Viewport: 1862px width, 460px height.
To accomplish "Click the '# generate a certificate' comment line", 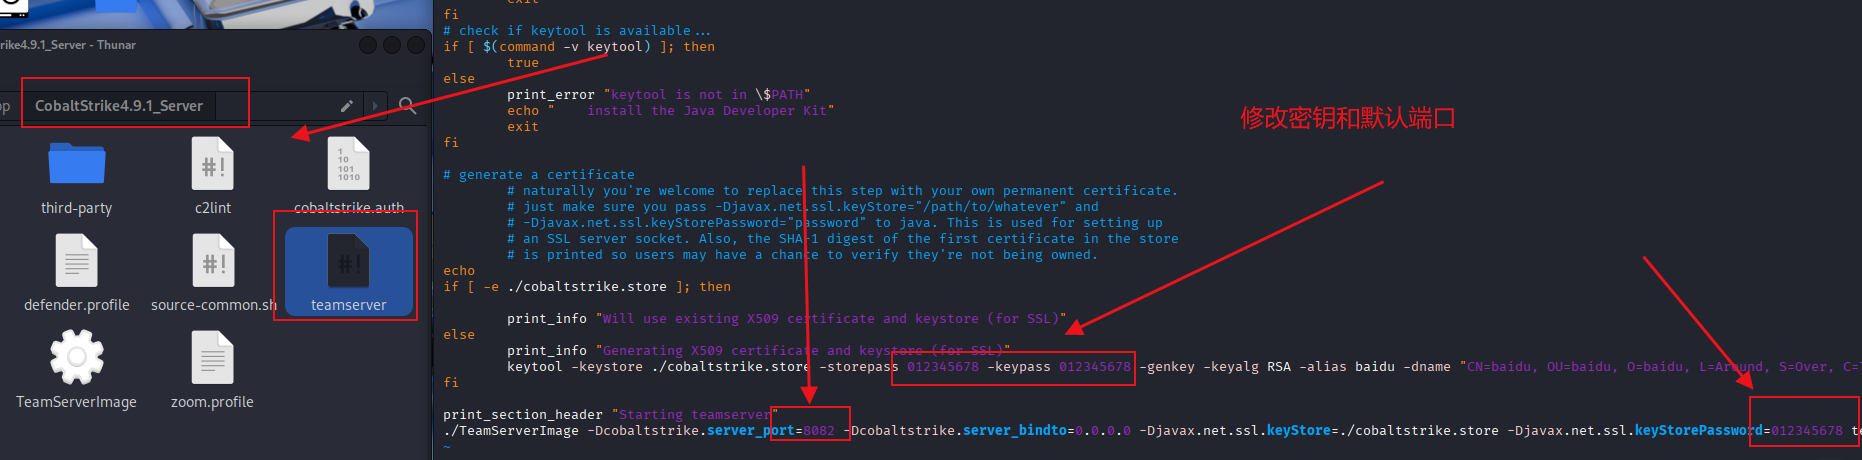I will (x=539, y=175).
